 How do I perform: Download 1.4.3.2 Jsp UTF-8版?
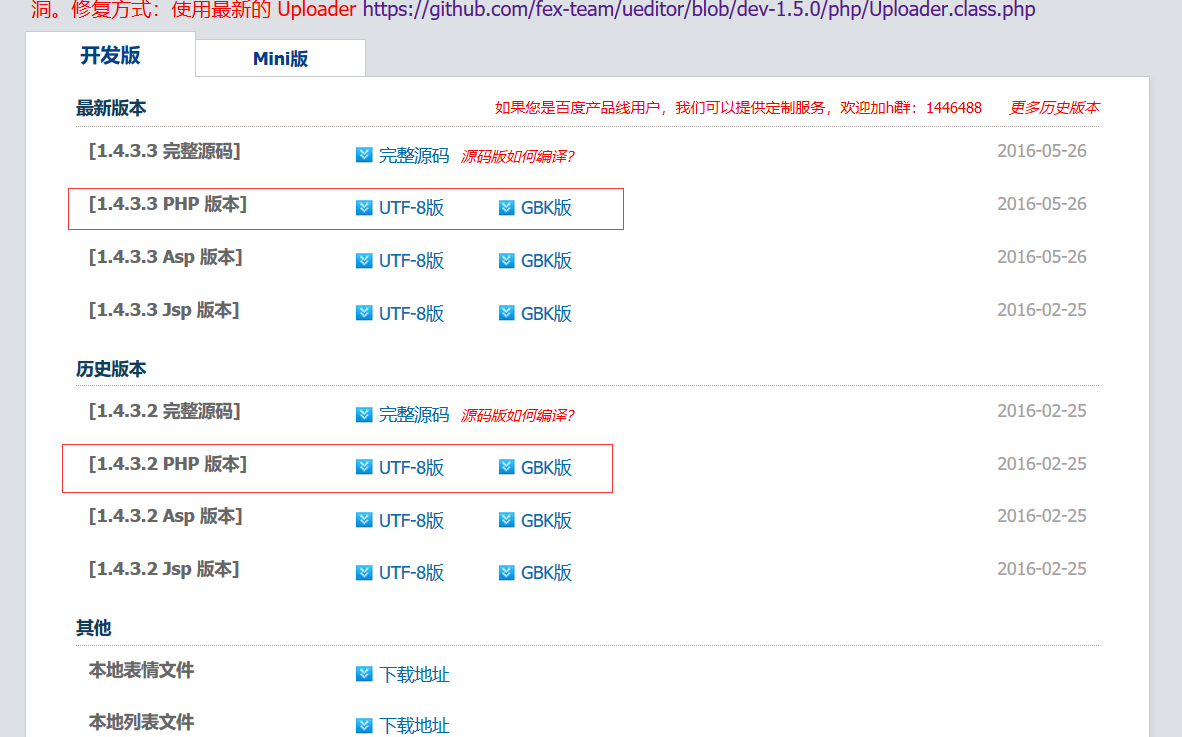411,573
